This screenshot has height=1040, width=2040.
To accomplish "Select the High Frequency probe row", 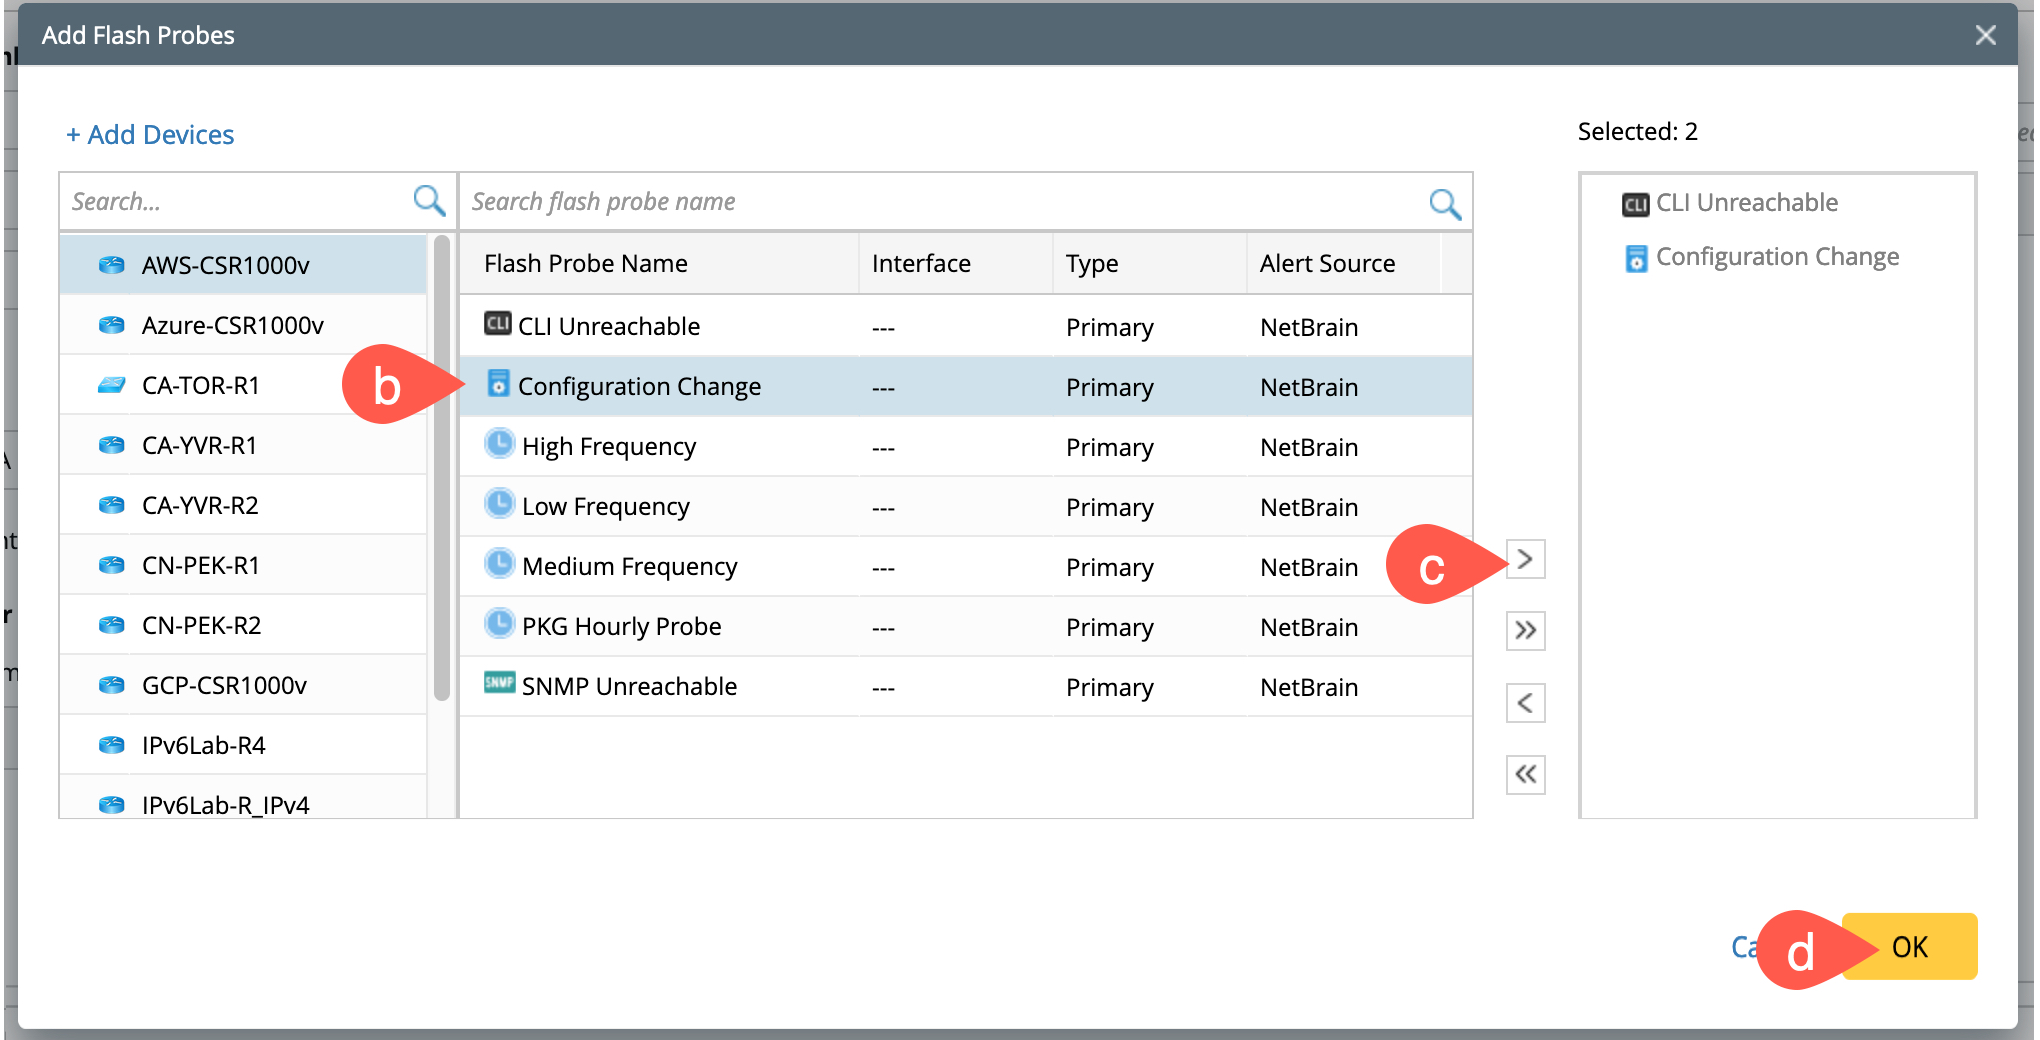I will [x=608, y=447].
